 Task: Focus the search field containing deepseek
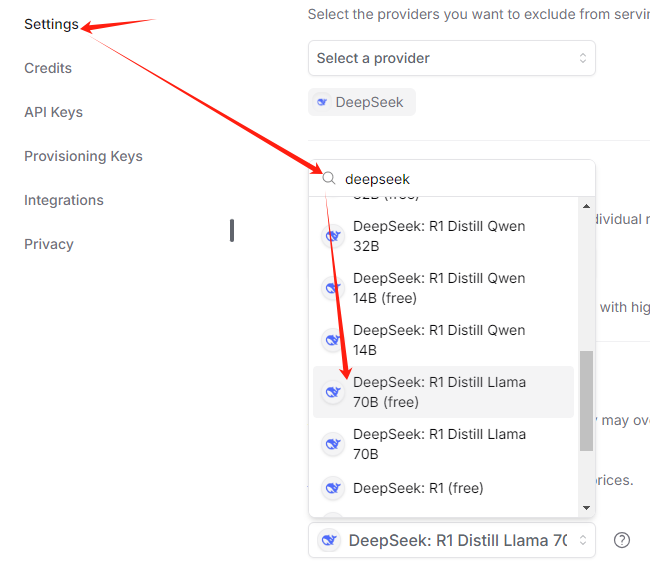point(460,179)
